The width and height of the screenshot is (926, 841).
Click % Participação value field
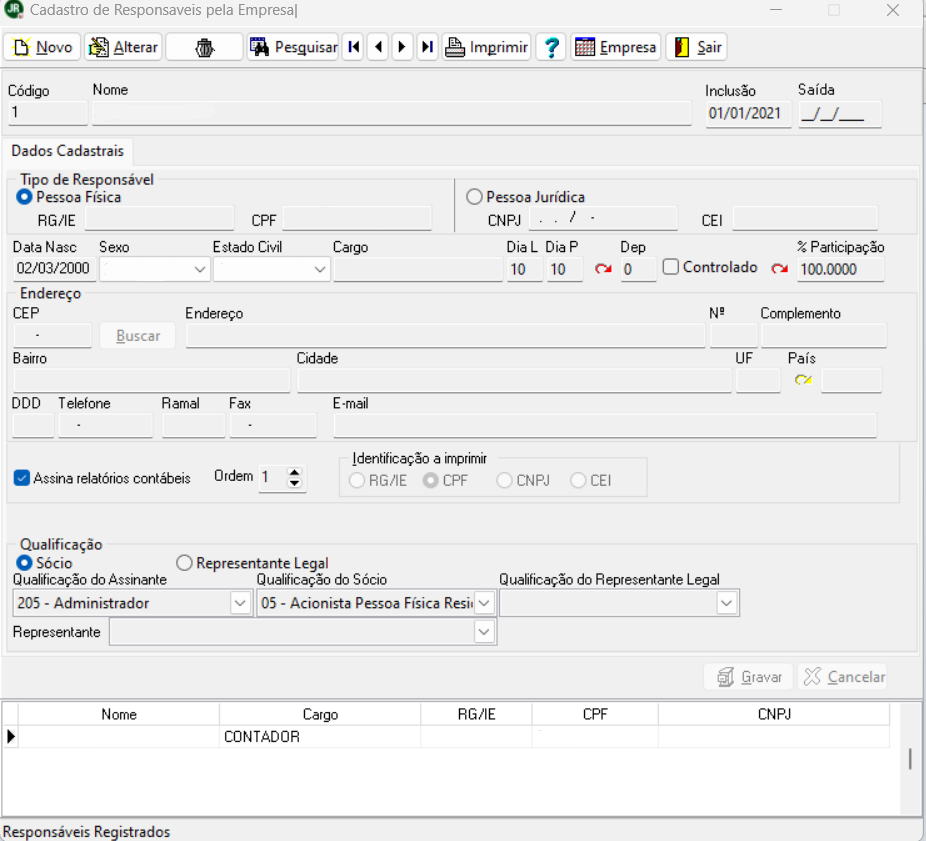[x=840, y=269]
